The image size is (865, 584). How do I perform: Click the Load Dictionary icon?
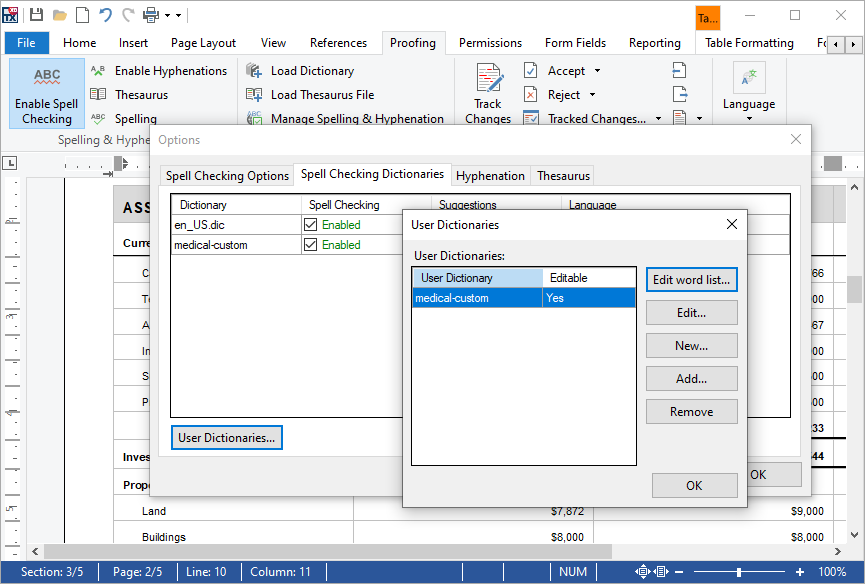pos(253,70)
